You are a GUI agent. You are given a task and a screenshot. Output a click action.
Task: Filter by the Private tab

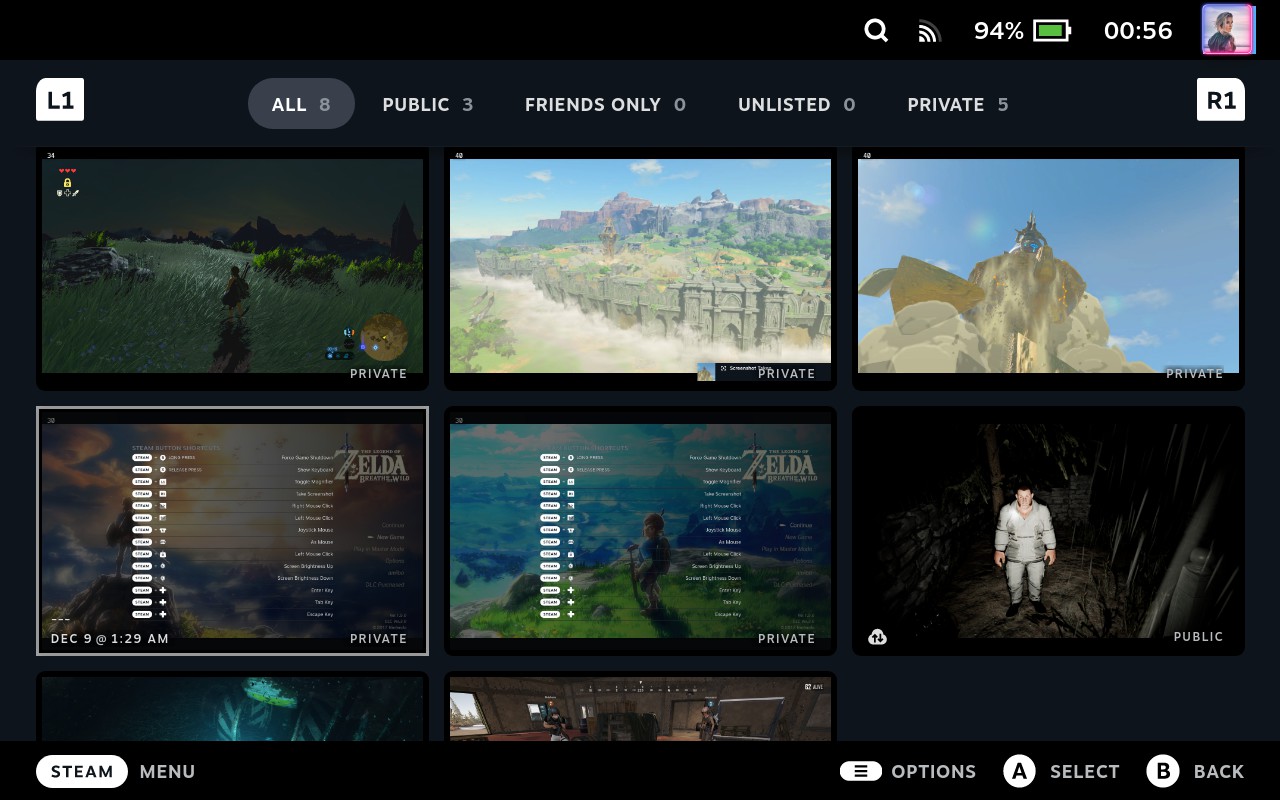958,104
